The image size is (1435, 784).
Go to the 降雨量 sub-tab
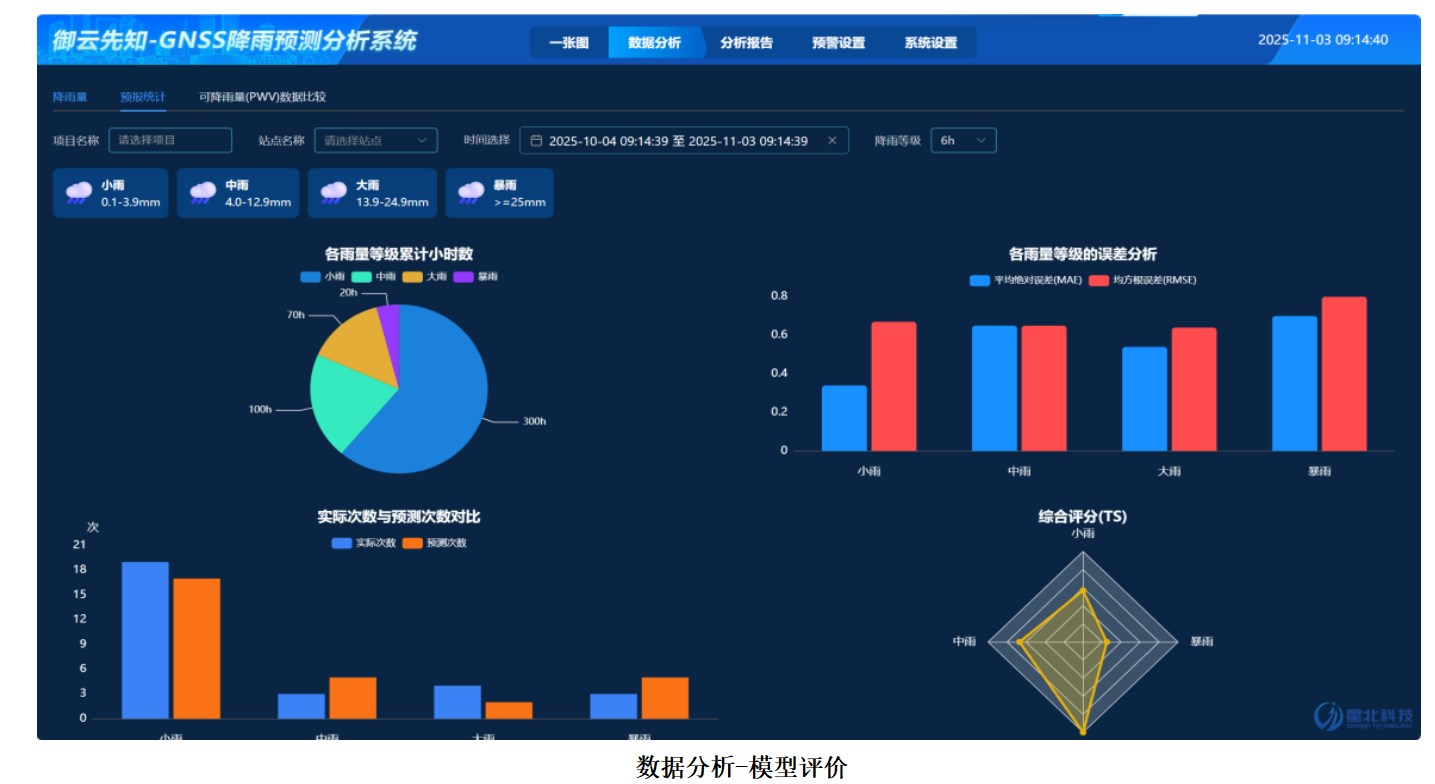[x=70, y=97]
